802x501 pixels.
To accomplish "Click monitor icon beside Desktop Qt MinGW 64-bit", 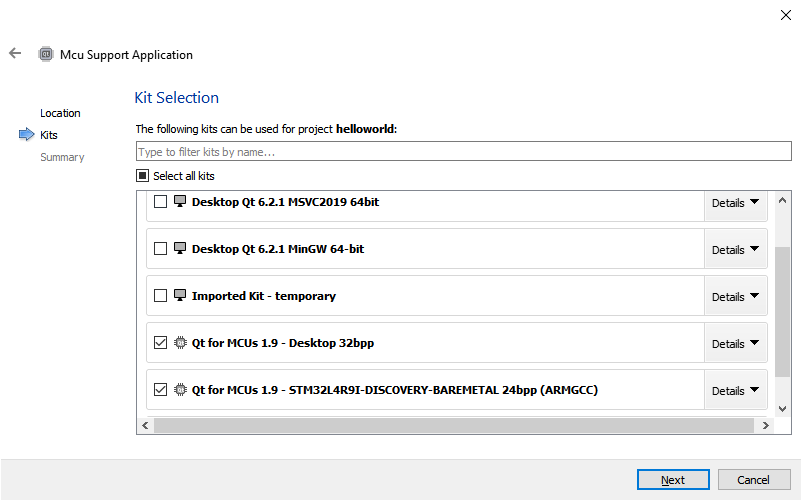I will click(180, 249).
